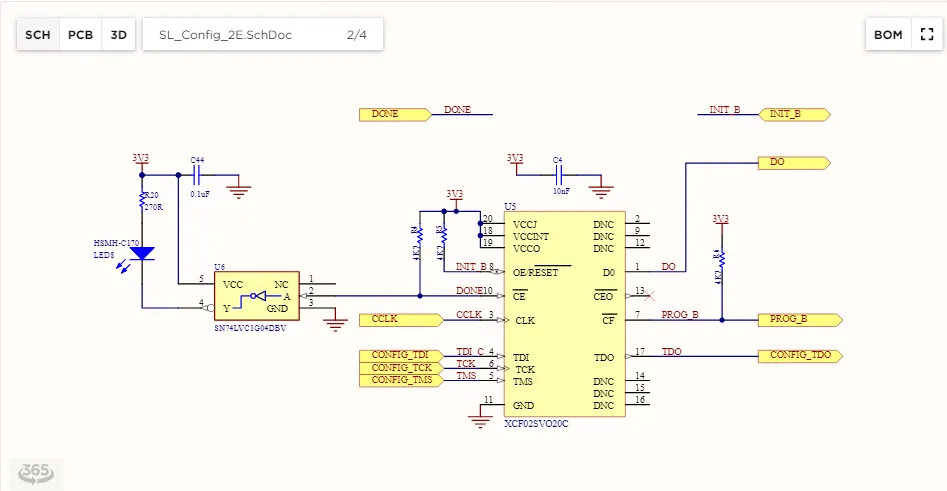The width and height of the screenshot is (947, 491).
Task: Select the CONFIG_TCK port
Action: click(x=401, y=368)
